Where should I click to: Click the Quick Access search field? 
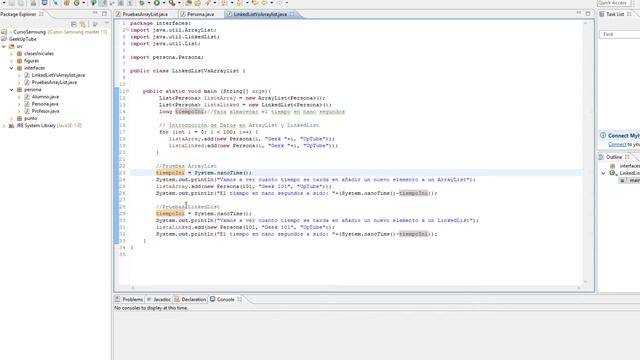point(614,3)
